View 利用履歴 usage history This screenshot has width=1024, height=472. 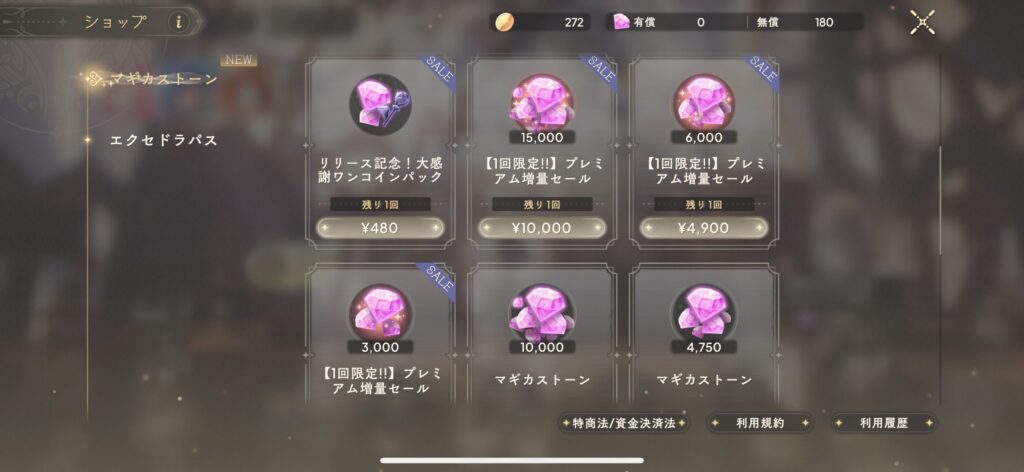click(884, 423)
